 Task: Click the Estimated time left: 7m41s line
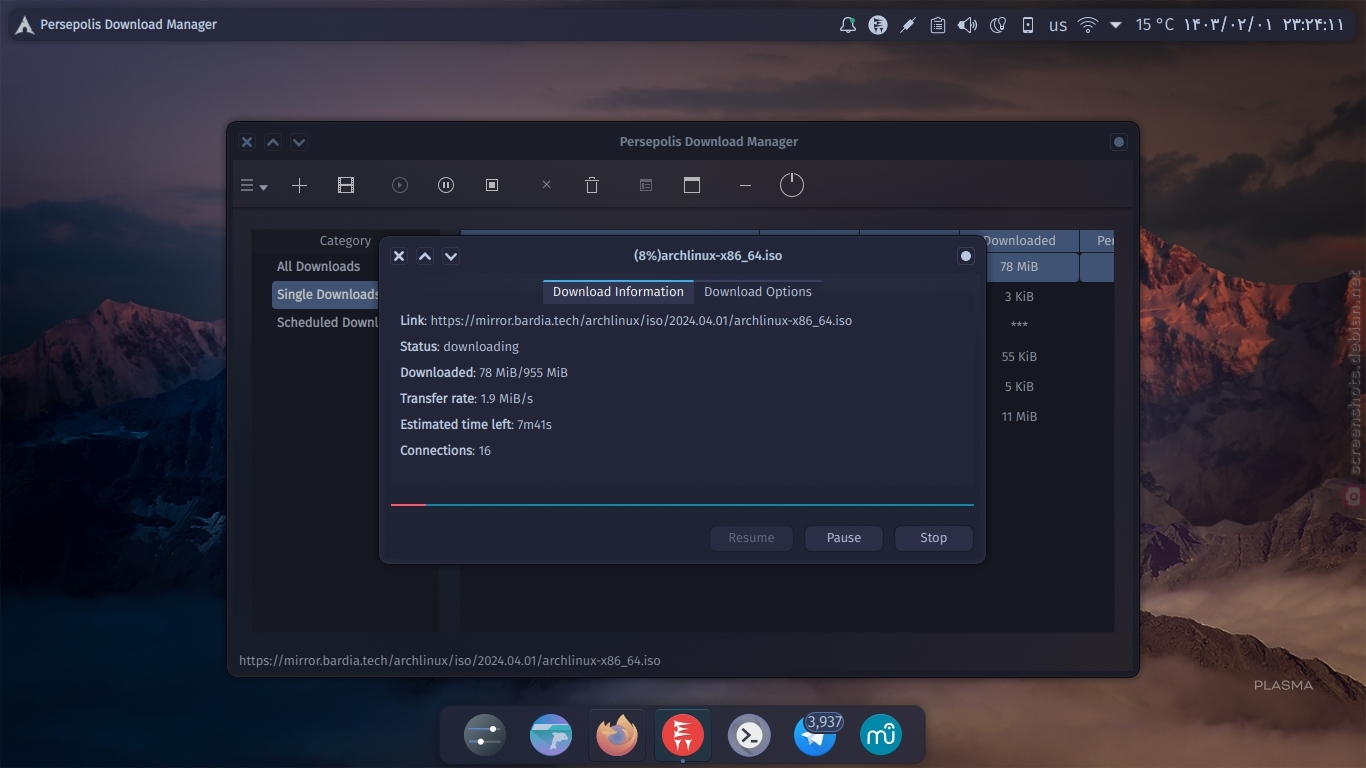(x=476, y=425)
